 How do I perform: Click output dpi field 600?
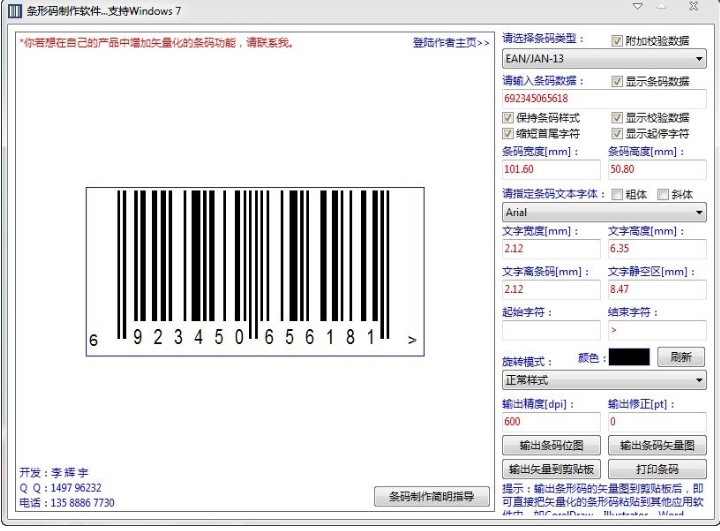(551, 422)
